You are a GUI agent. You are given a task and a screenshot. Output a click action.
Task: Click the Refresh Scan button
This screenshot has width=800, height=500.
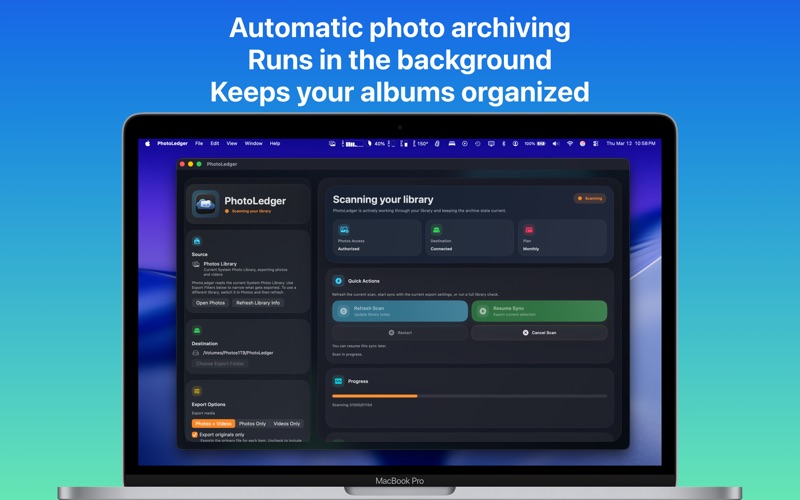pos(400,311)
